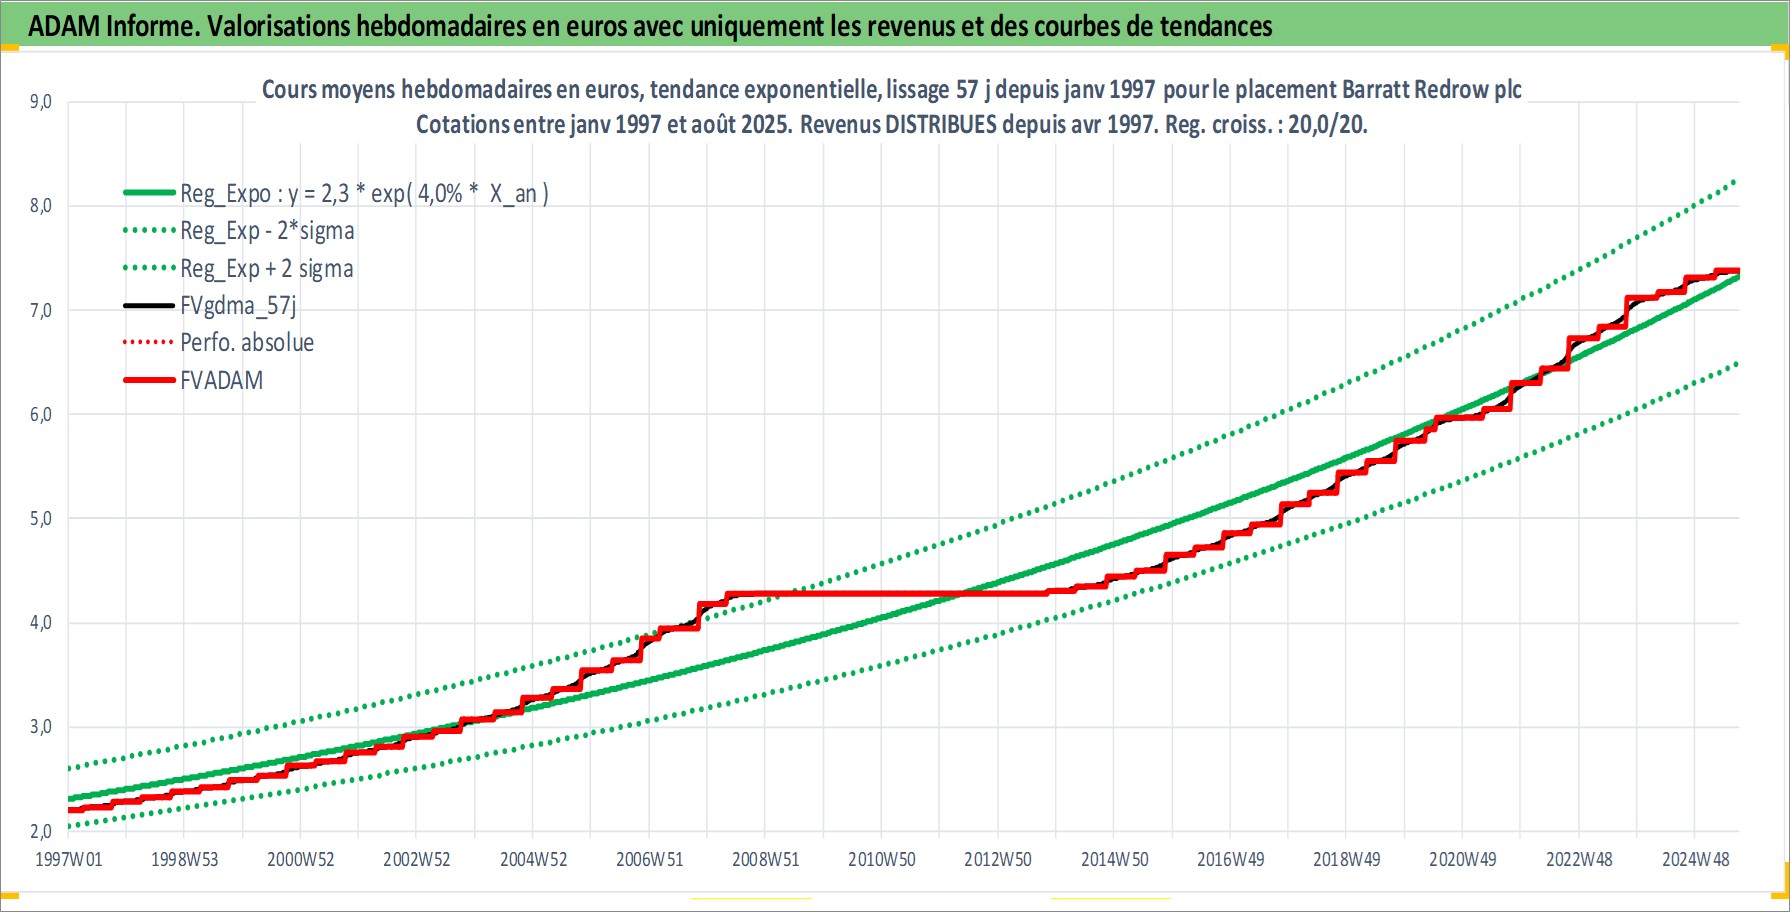Click legend entry 'Perfo. absolue'

pyautogui.click(x=247, y=343)
